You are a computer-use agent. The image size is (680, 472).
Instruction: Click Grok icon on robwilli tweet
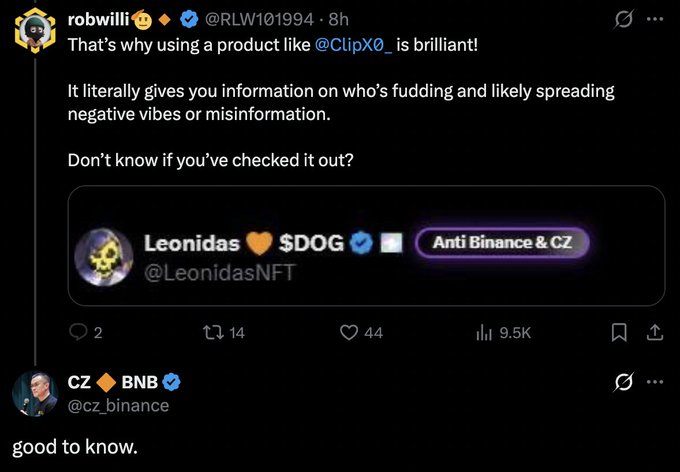tap(623, 19)
